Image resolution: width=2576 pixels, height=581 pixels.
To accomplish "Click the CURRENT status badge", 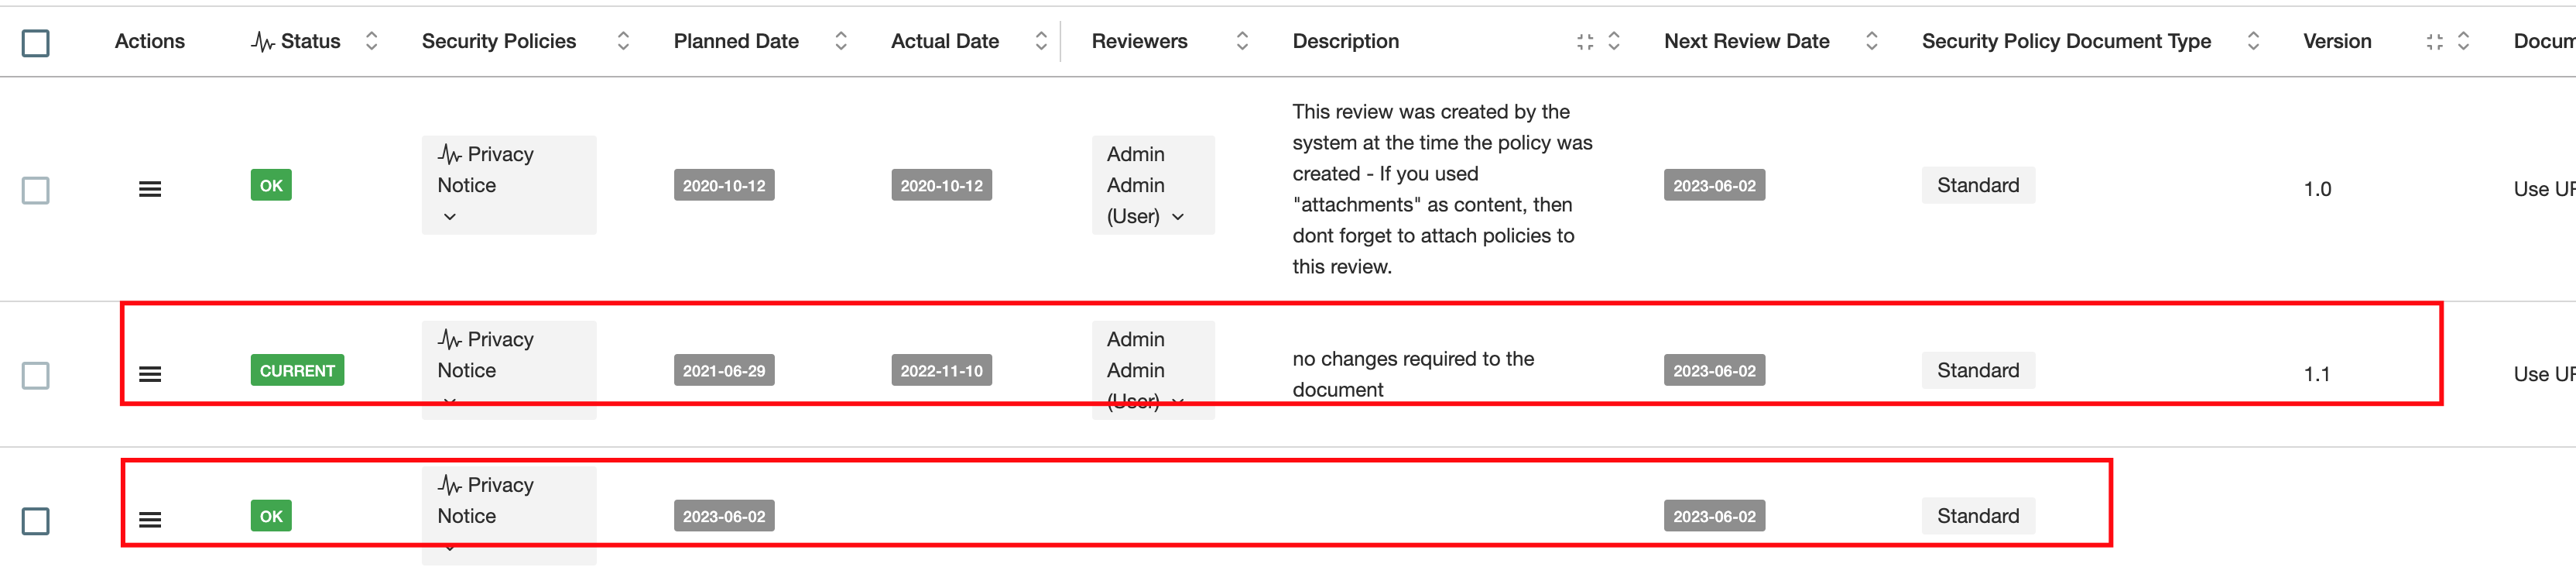I will (x=297, y=370).
